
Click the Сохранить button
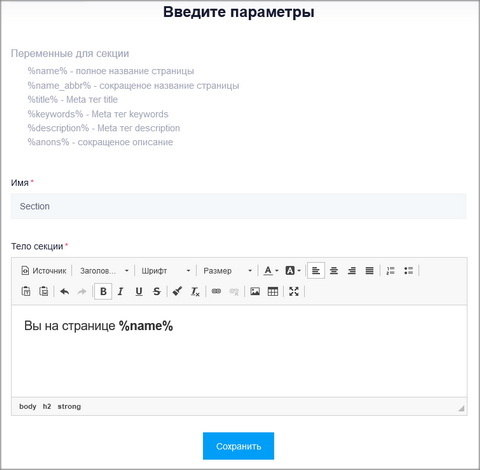pyautogui.click(x=238, y=446)
